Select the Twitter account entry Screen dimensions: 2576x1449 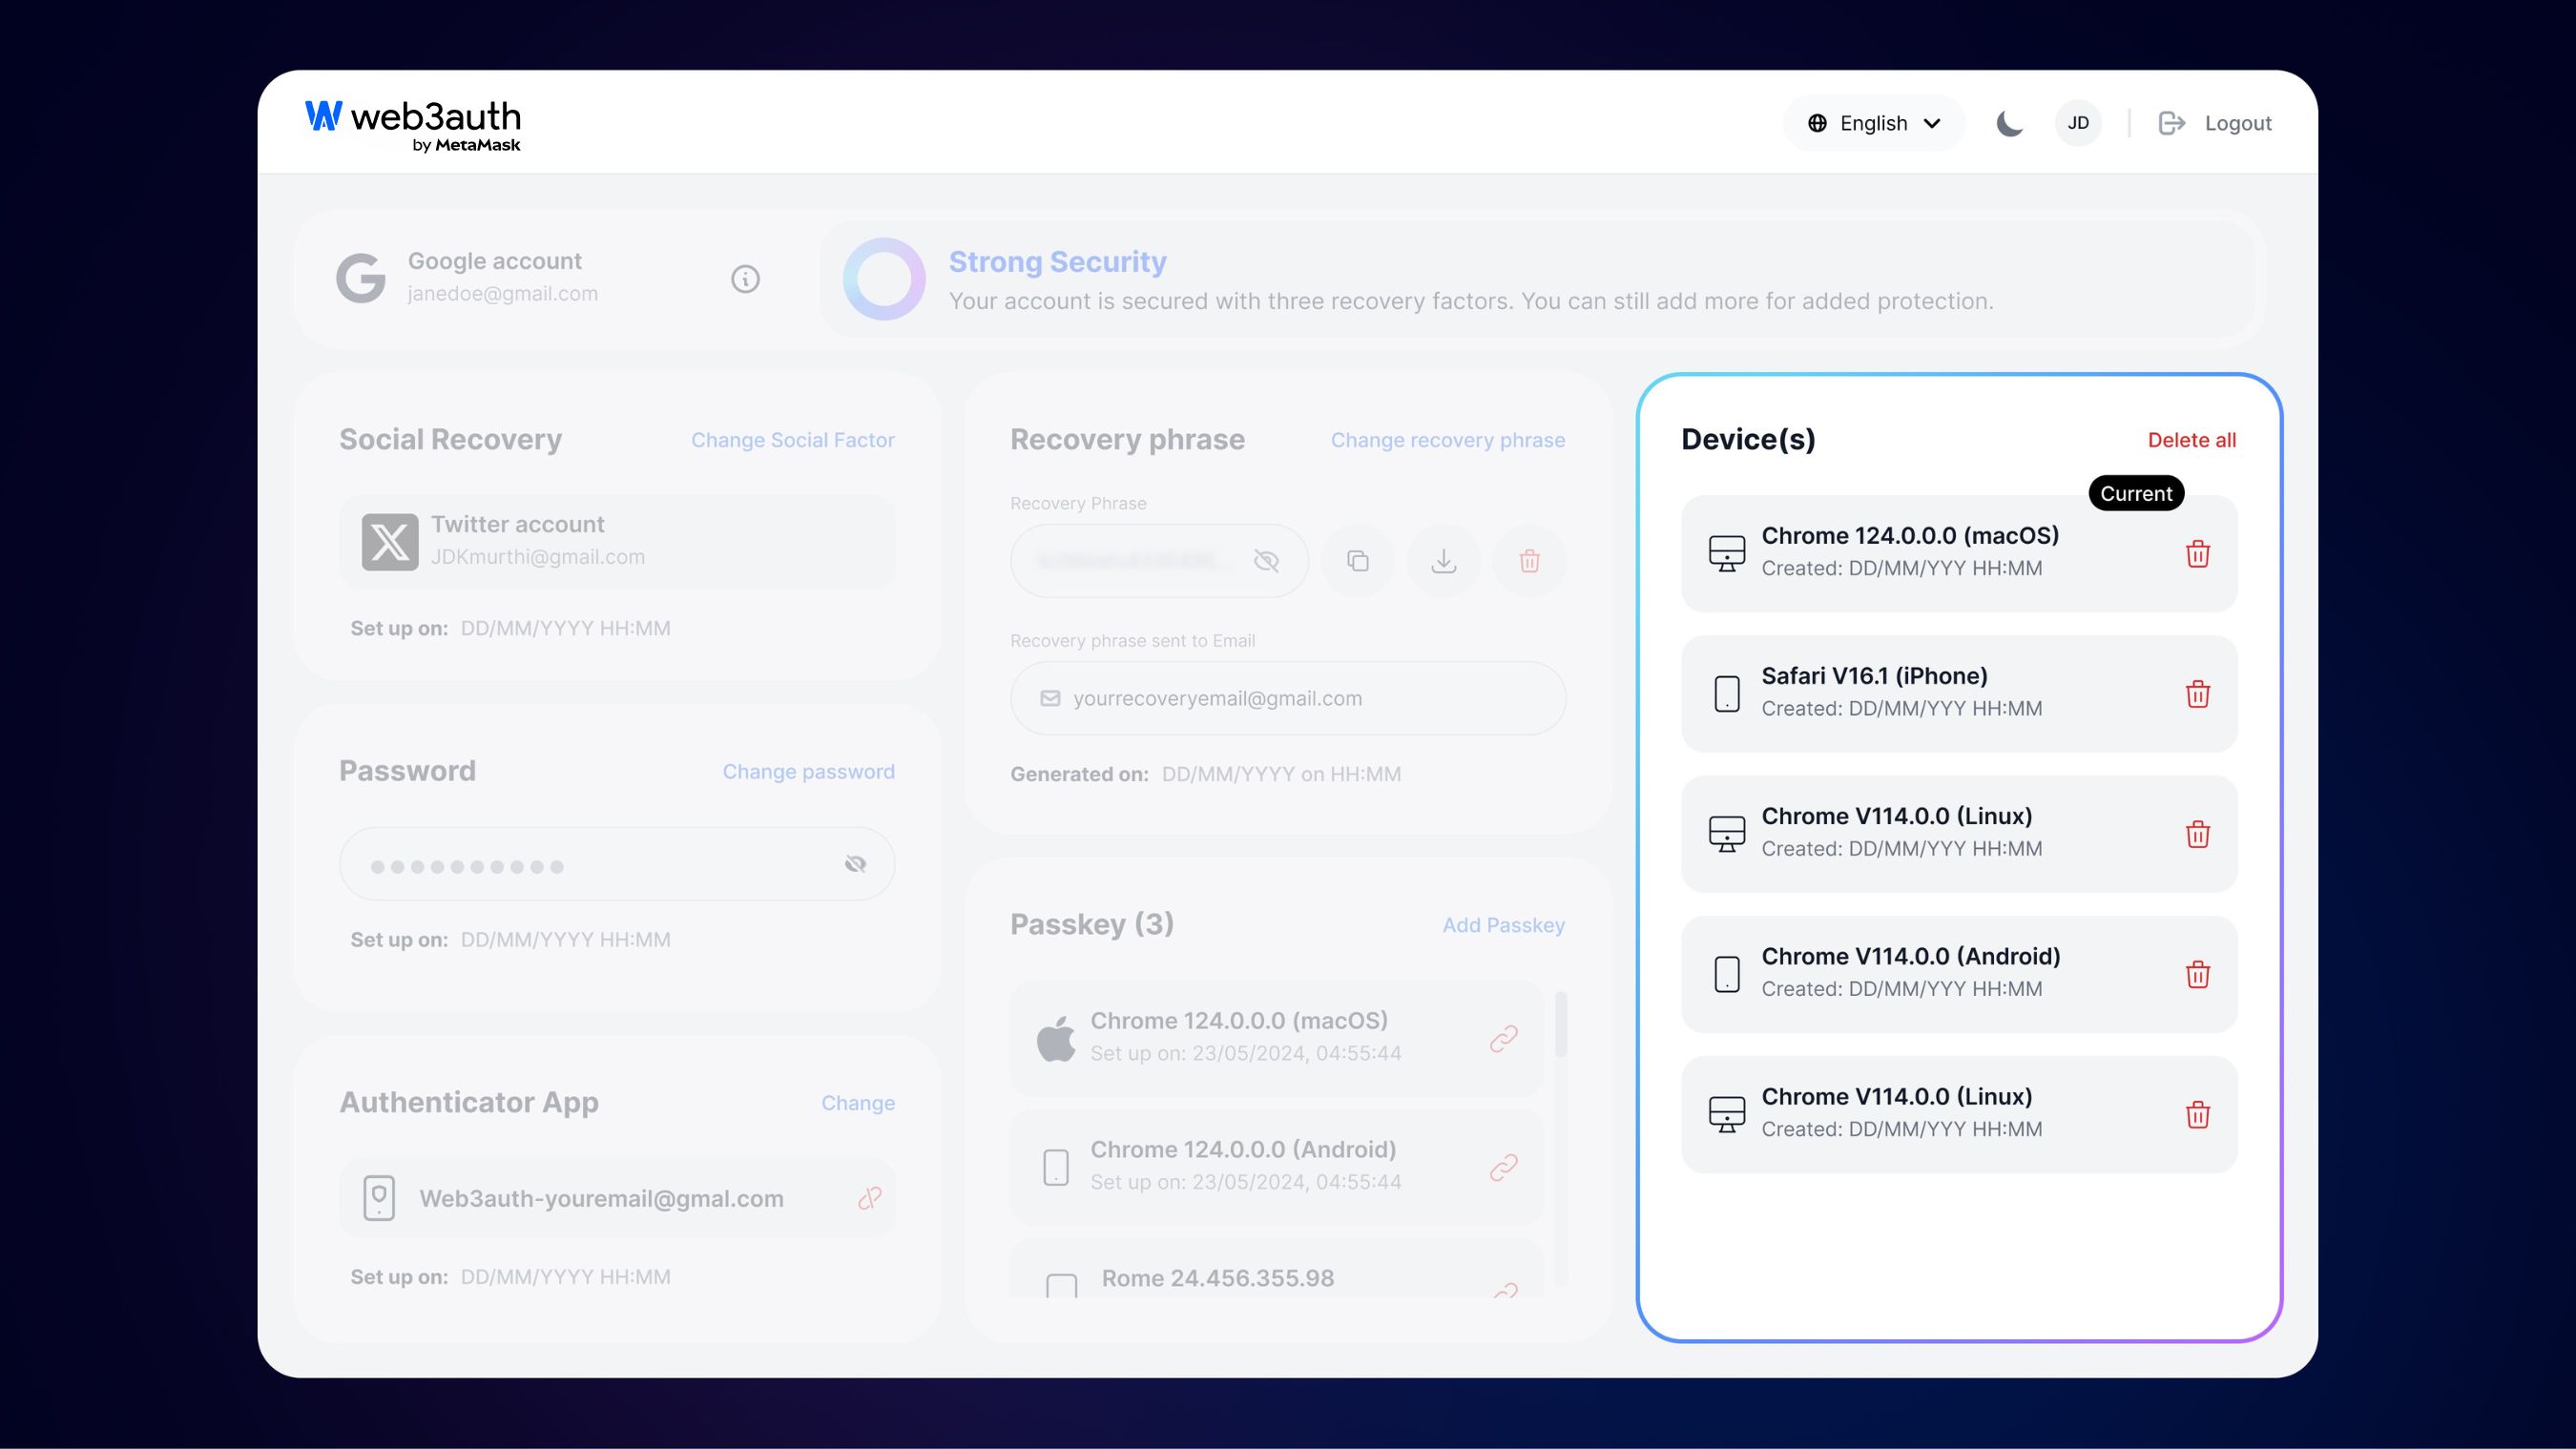pos(616,540)
